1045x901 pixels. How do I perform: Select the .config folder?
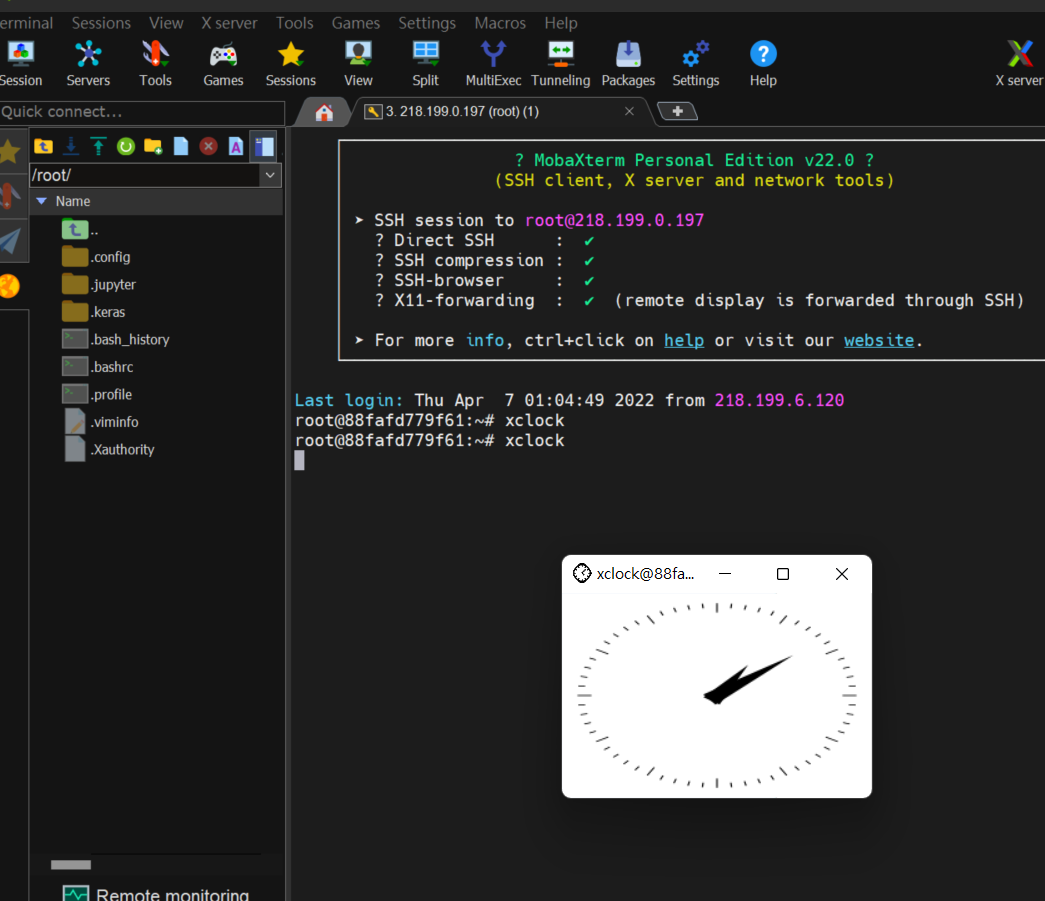pyautogui.click(x=96, y=257)
